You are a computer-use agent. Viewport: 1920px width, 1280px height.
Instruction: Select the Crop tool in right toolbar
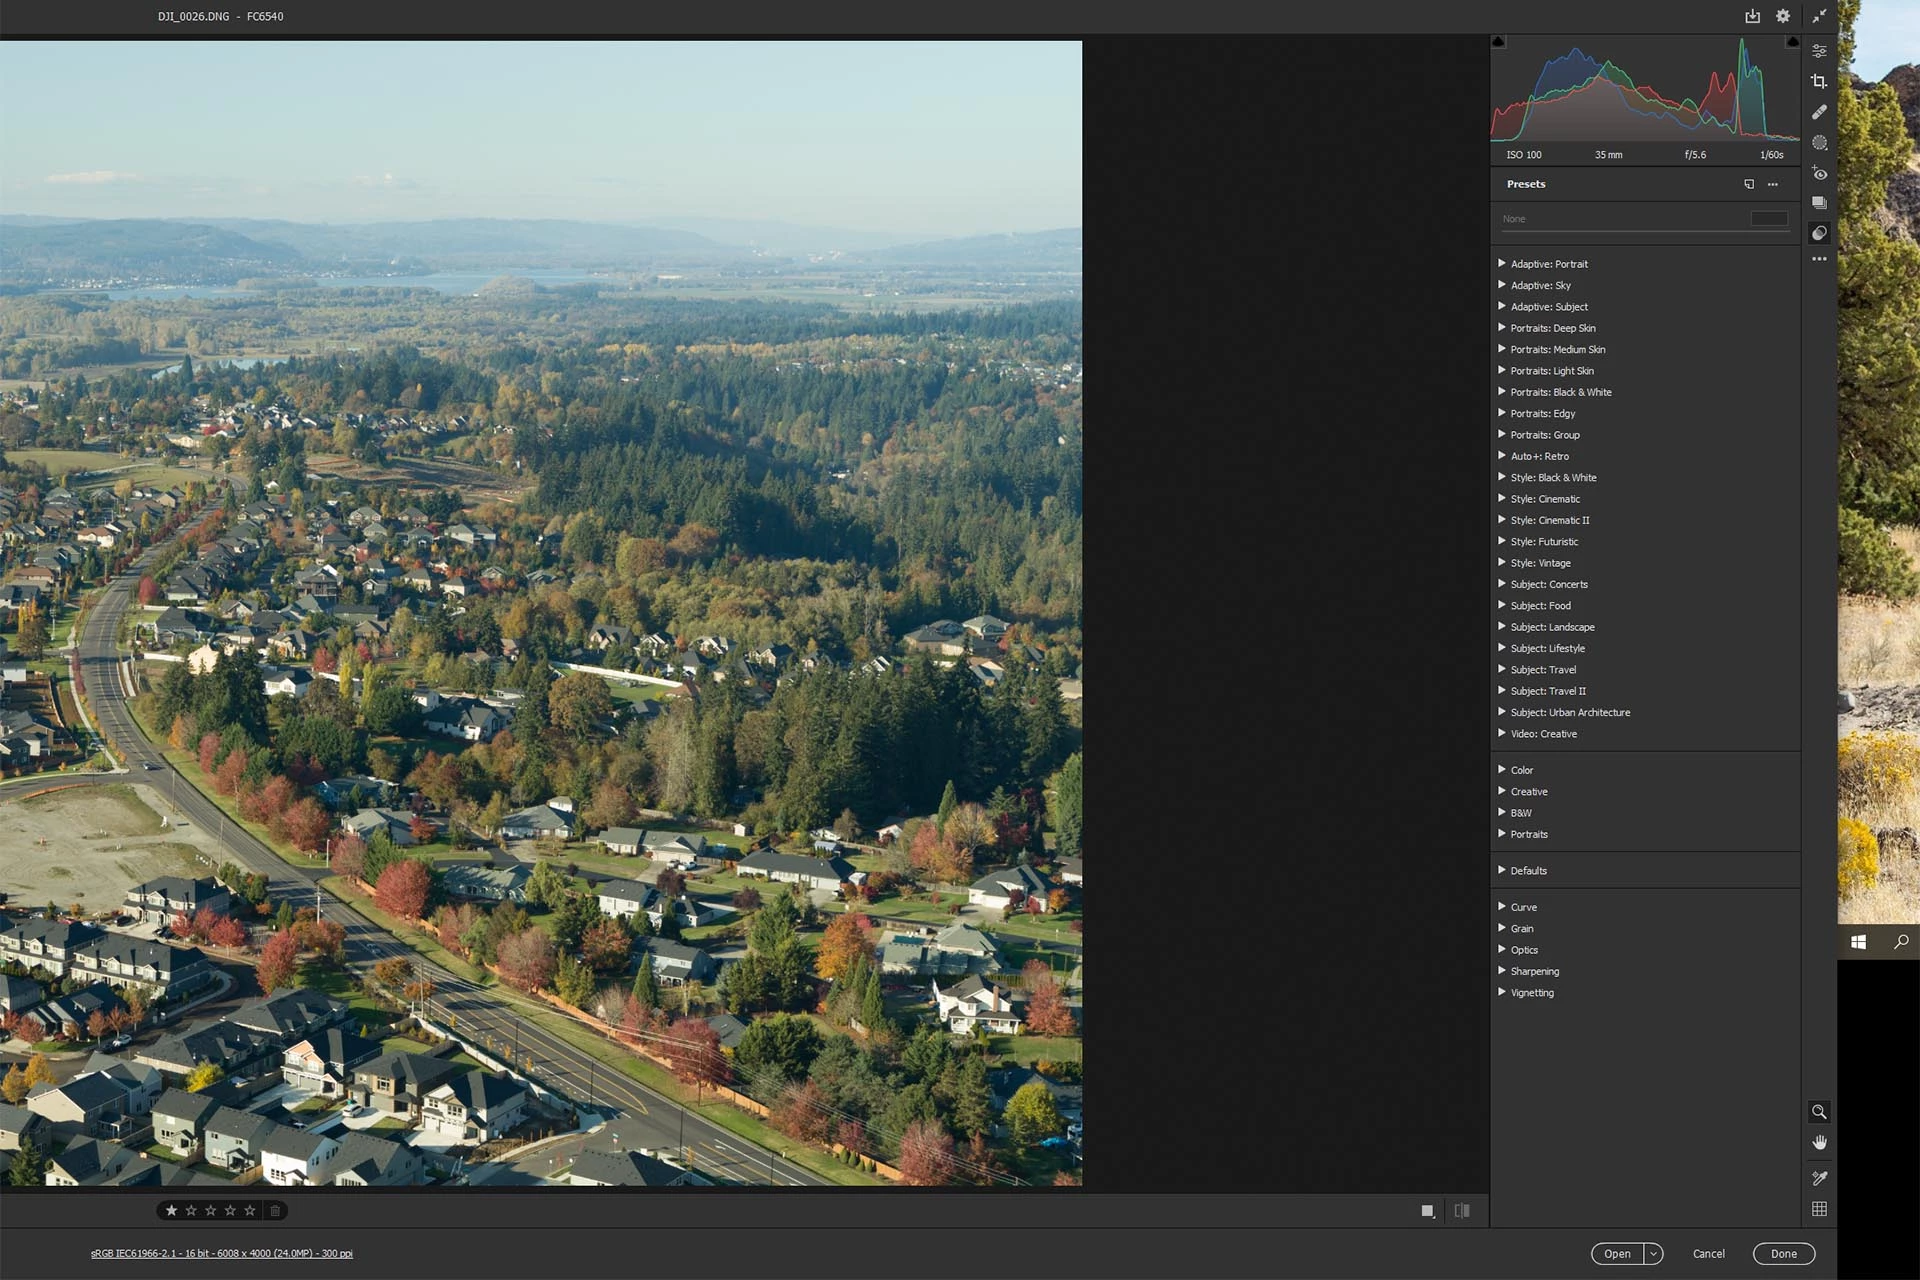1819,82
